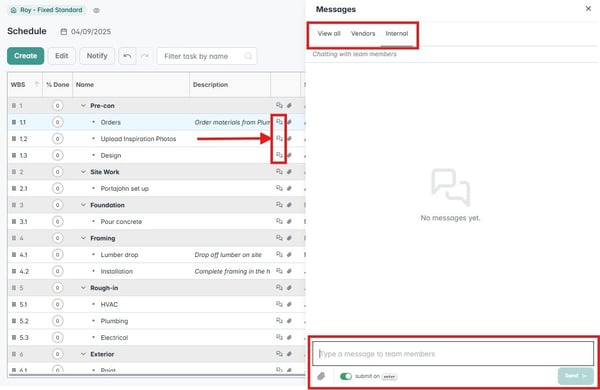Open messages for Pre-con group
This screenshot has width=600, height=390.
[x=279, y=105]
